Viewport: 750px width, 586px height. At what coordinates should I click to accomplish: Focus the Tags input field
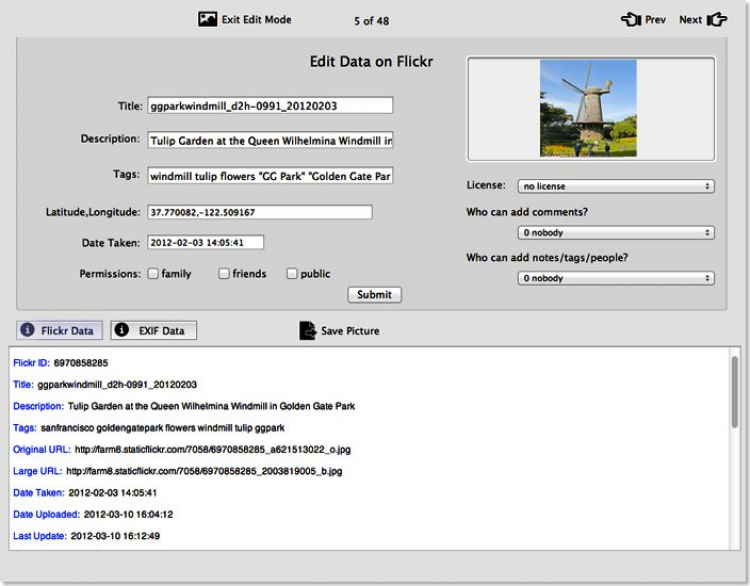(x=270, y=176)
